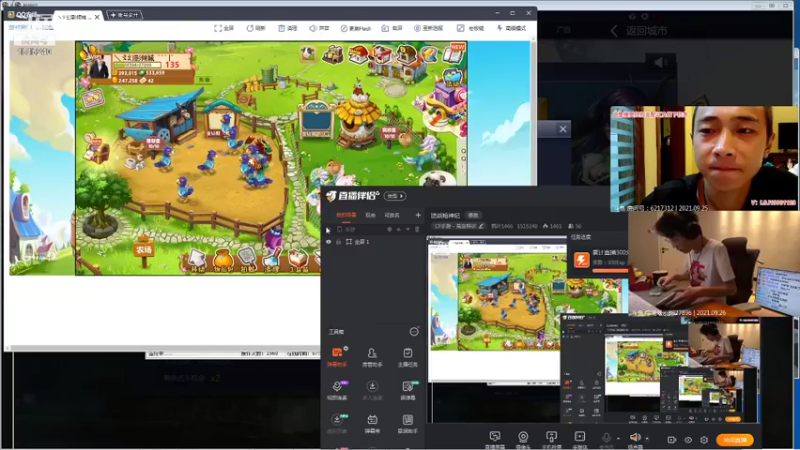Open the member dropdown beside streaming companion logo

pyautogui.click(x=395, y=196)
